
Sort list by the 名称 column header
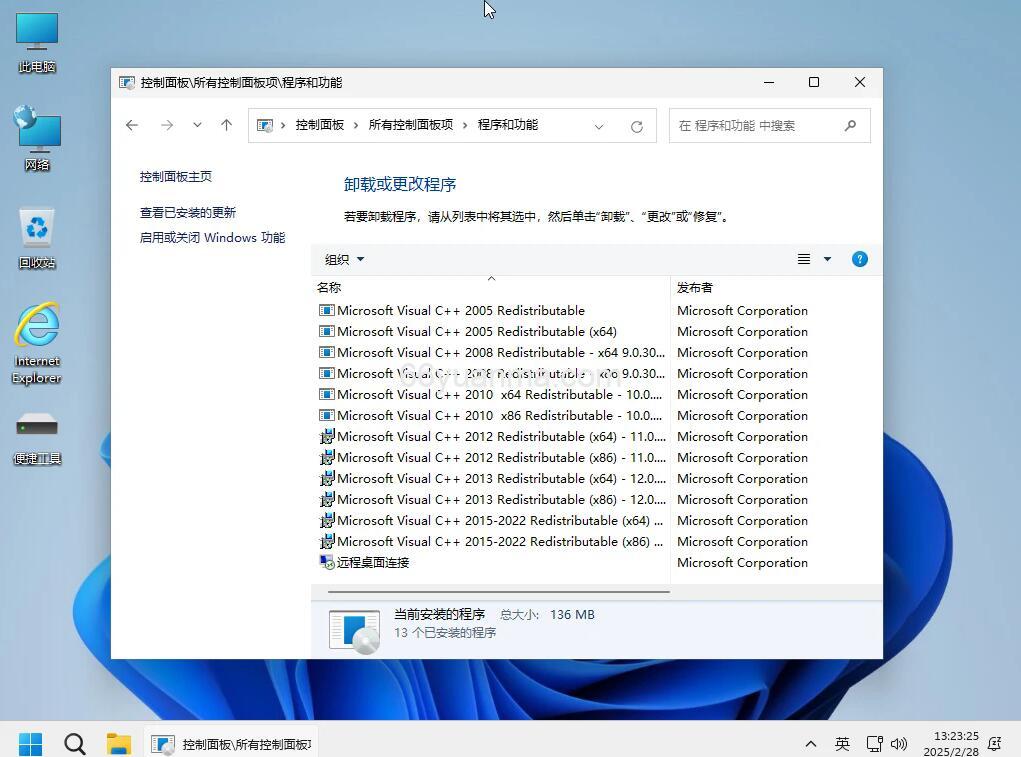[329, 287]
